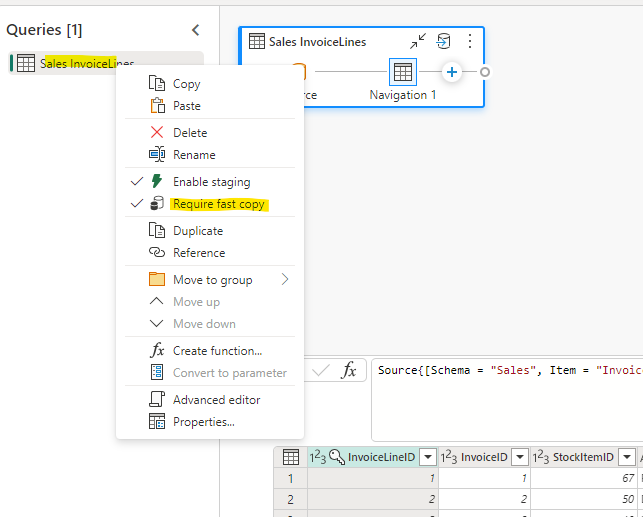The image size is (643, 517).
Task: Click the StockItemID data type icon
Action: tap(541, 457)
